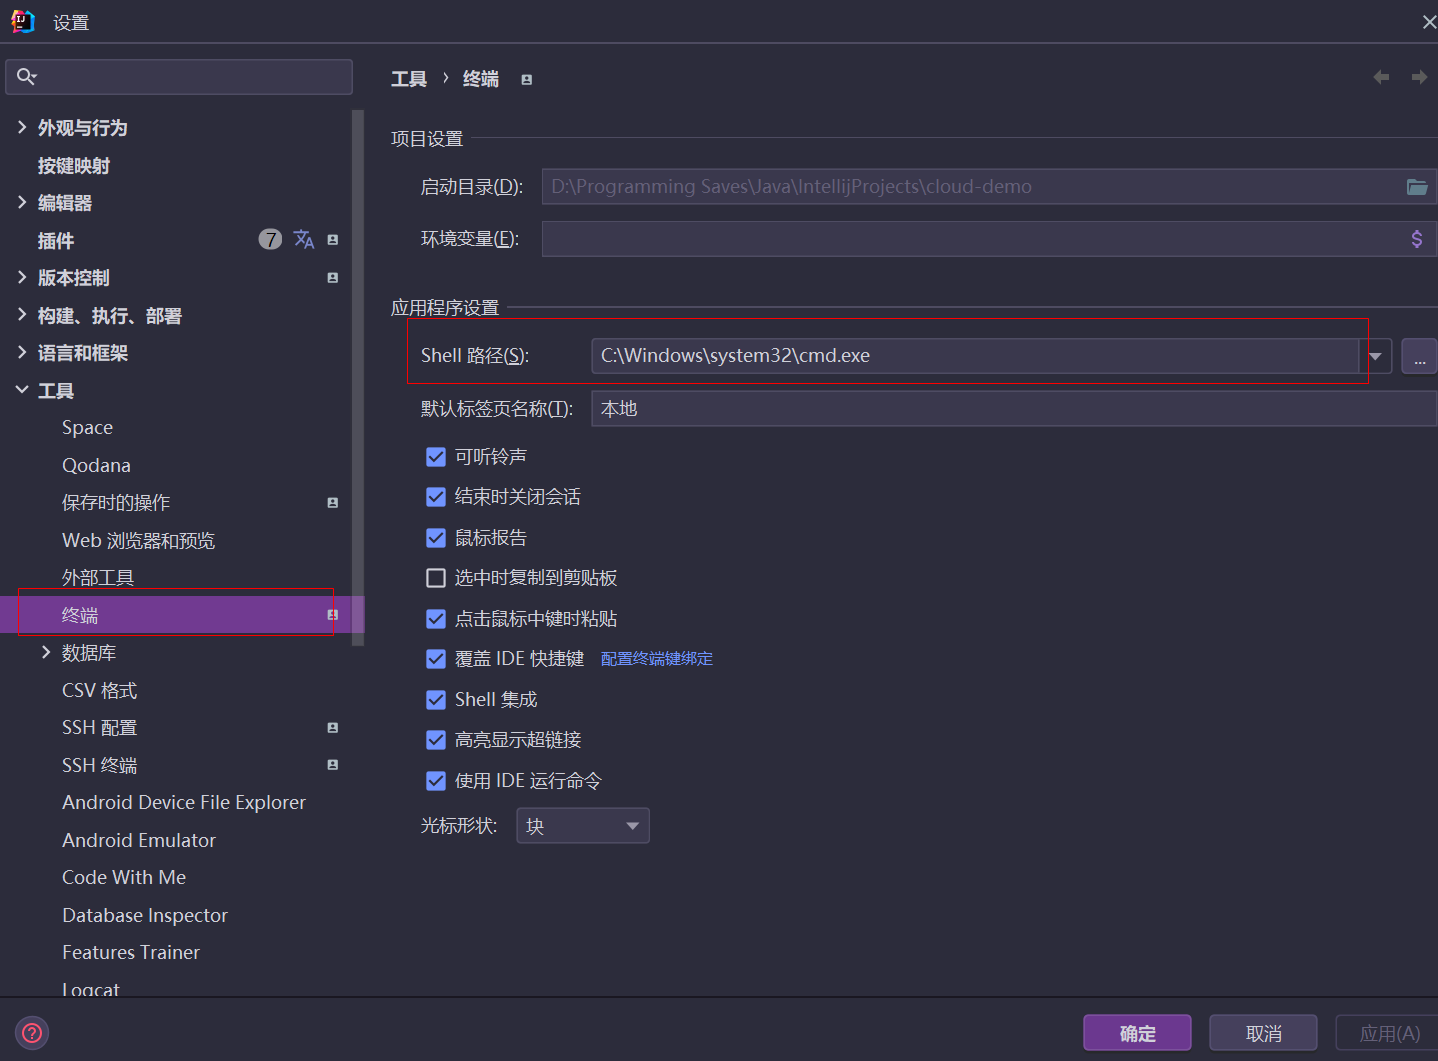Click 工具 in the breadcrumb
Screen dimensions: 1438x1061
tap(409, 79)
